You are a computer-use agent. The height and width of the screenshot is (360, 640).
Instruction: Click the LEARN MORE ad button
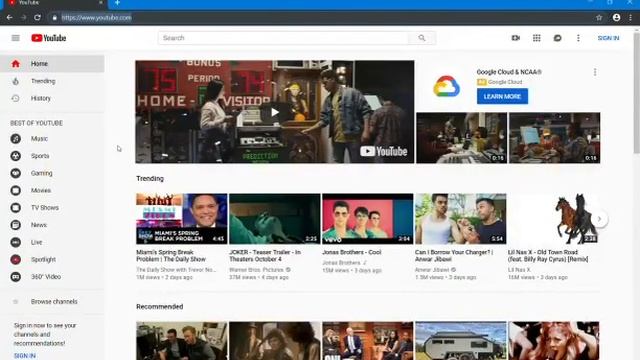(x=502, y=96)
